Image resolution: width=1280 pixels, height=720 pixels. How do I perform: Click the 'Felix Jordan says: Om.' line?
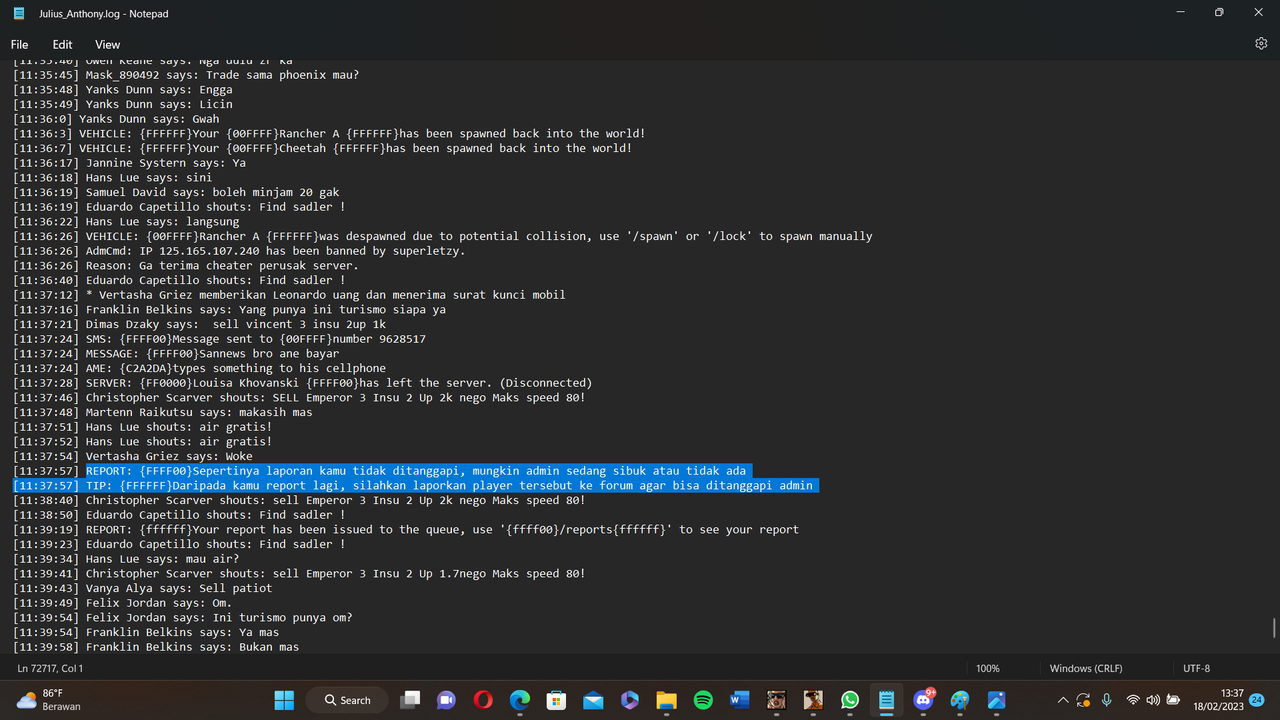coord(123,603)
